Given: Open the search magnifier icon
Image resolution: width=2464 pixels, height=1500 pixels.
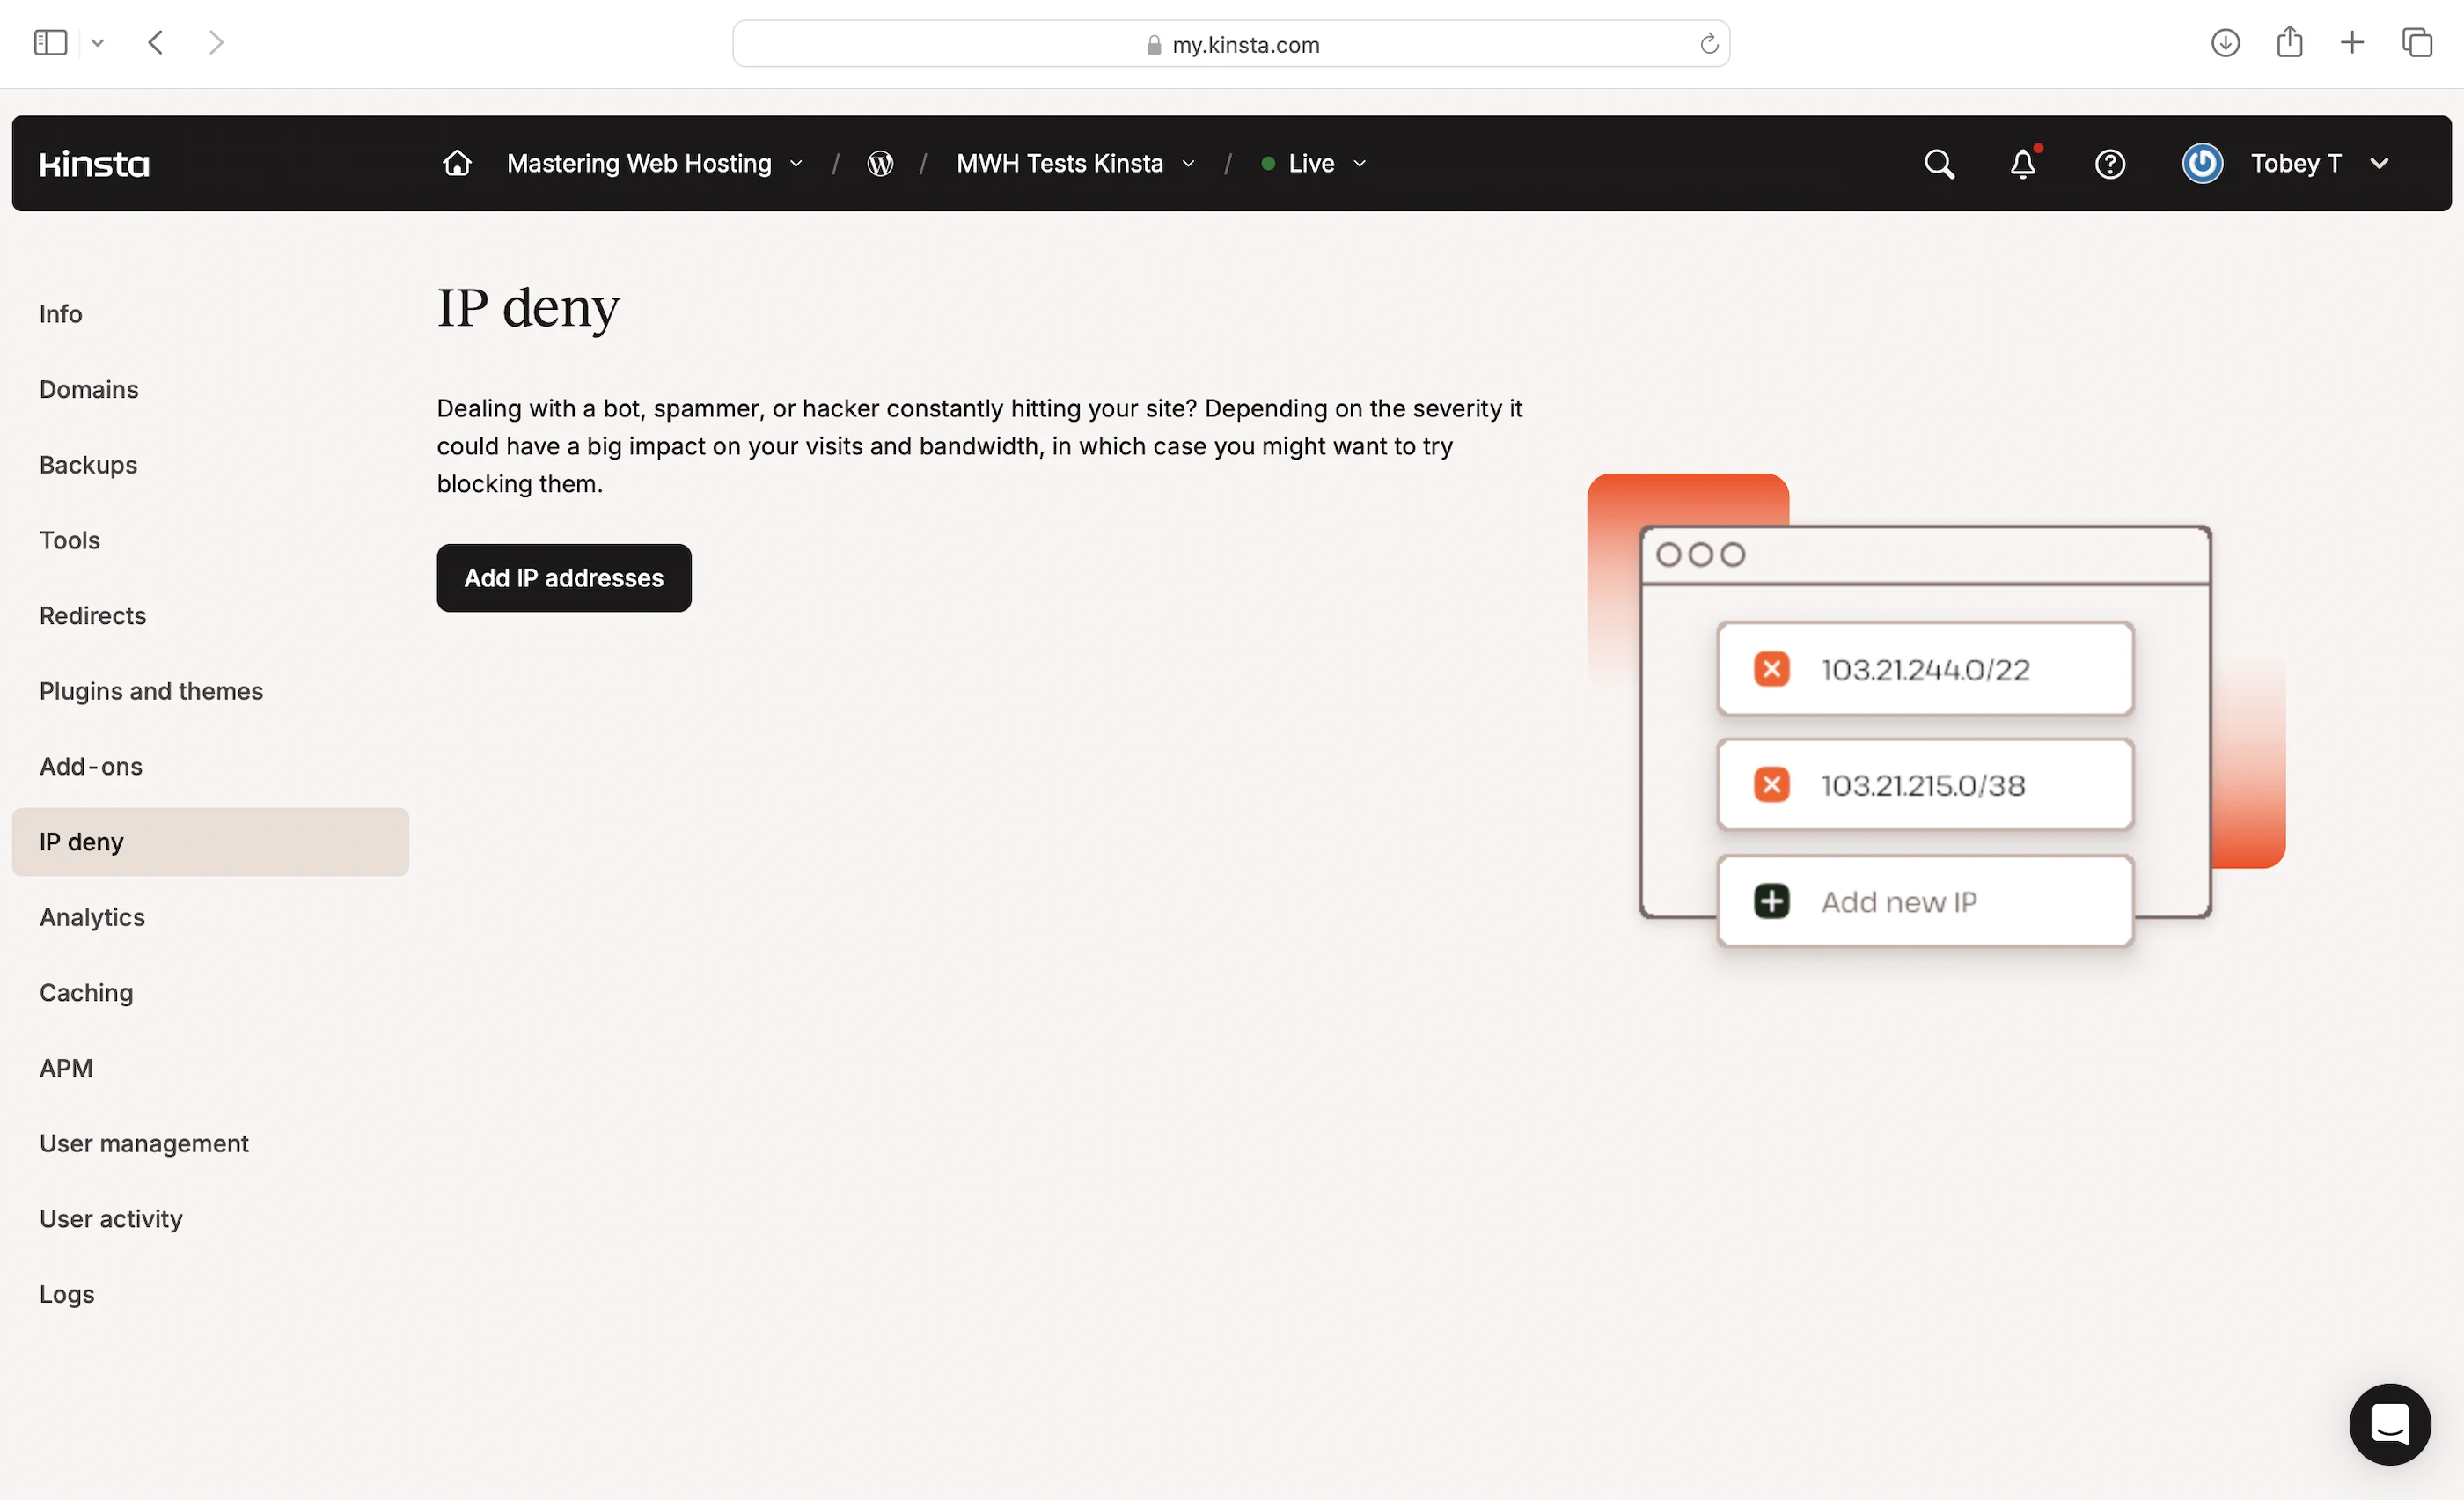Looking at the screenshot, I should 1938,163.
